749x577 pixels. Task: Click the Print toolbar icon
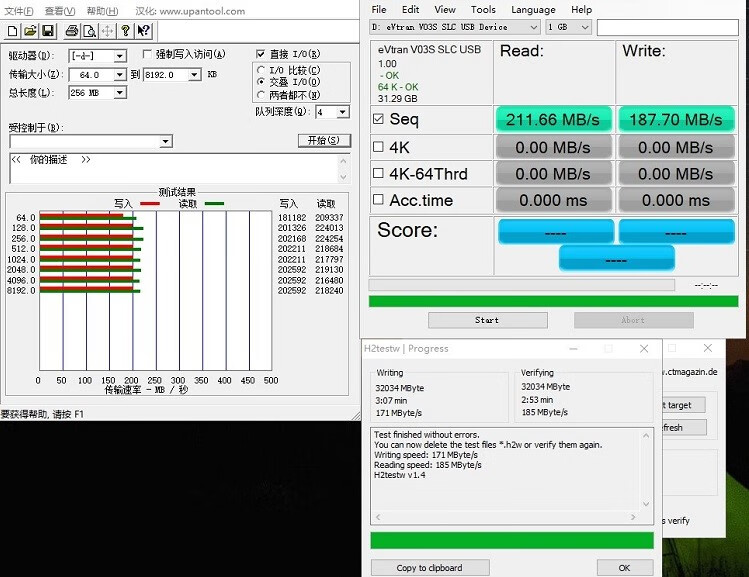pyautogui.click(x=71, y=31)
